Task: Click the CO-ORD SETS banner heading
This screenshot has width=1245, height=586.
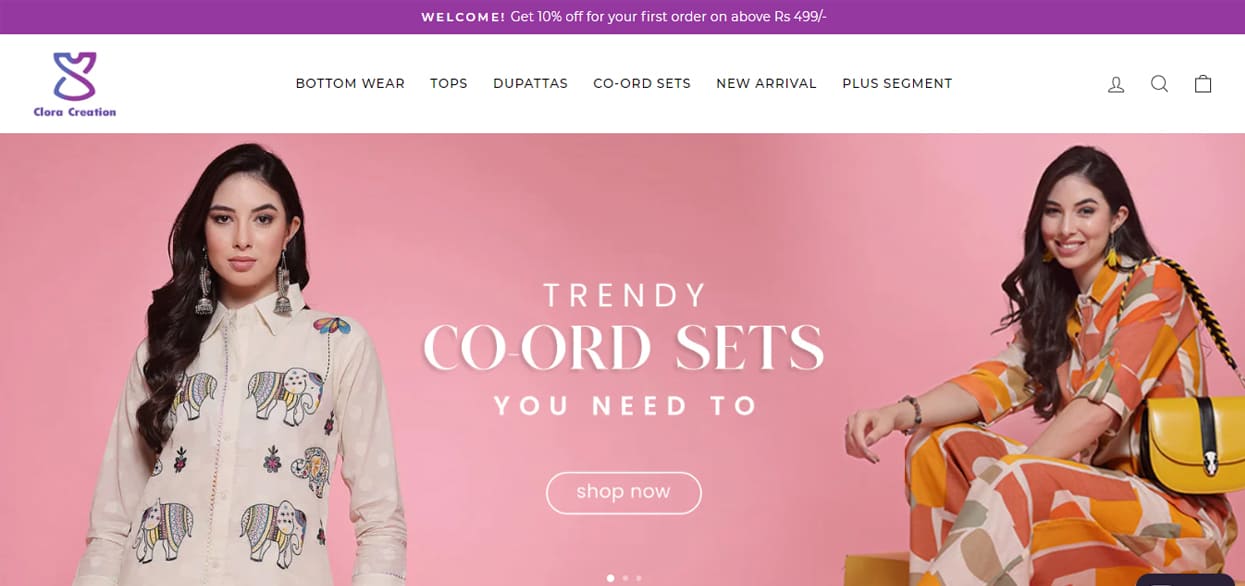Action: (x=623, y=348)
